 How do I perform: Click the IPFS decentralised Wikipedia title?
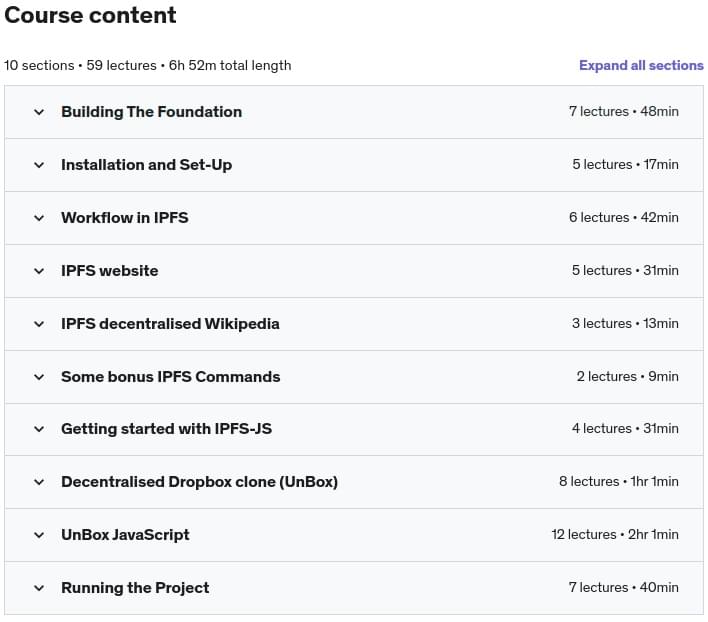(x=170, y=324)
